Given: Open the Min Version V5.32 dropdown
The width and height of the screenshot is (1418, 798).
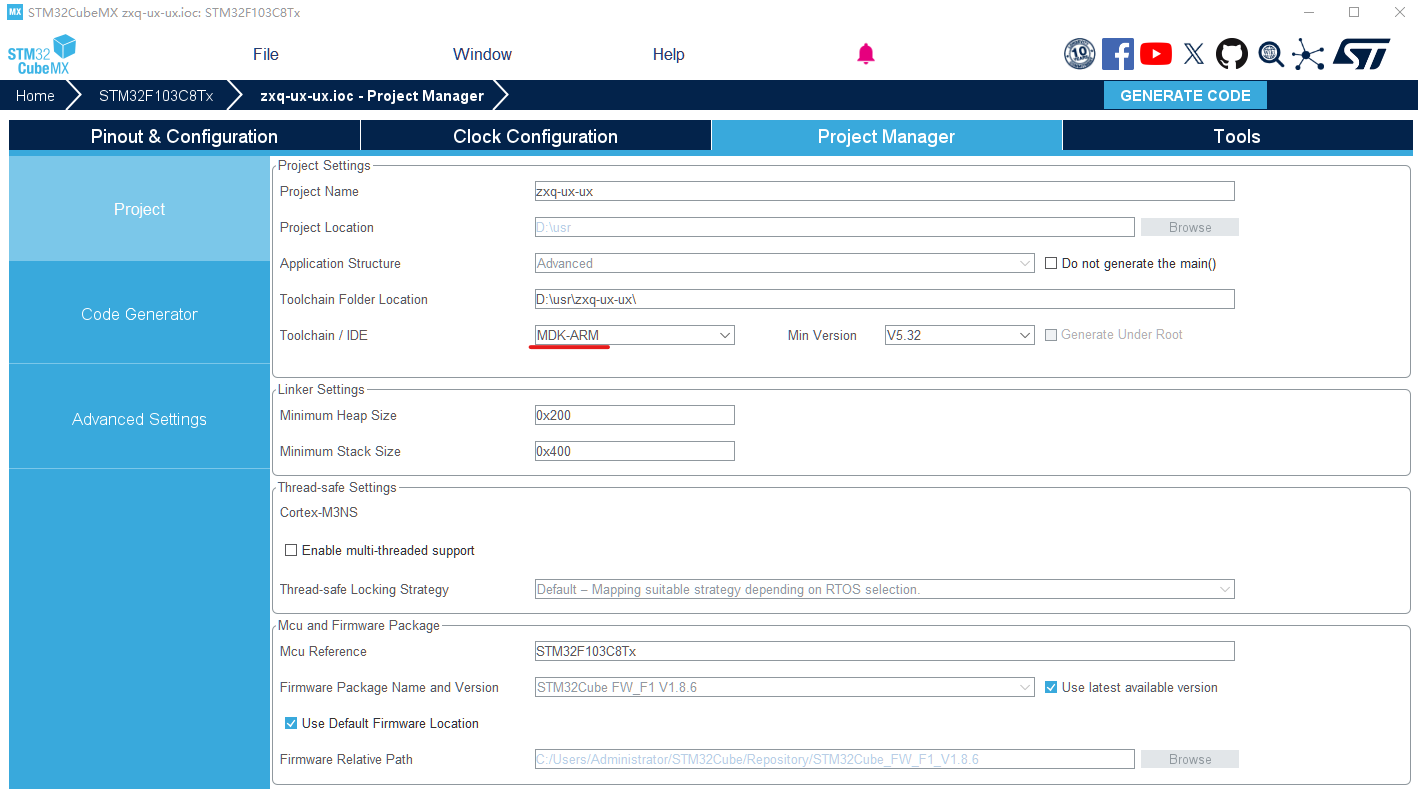Looking at the screenshot, I should tap(960, 336).
